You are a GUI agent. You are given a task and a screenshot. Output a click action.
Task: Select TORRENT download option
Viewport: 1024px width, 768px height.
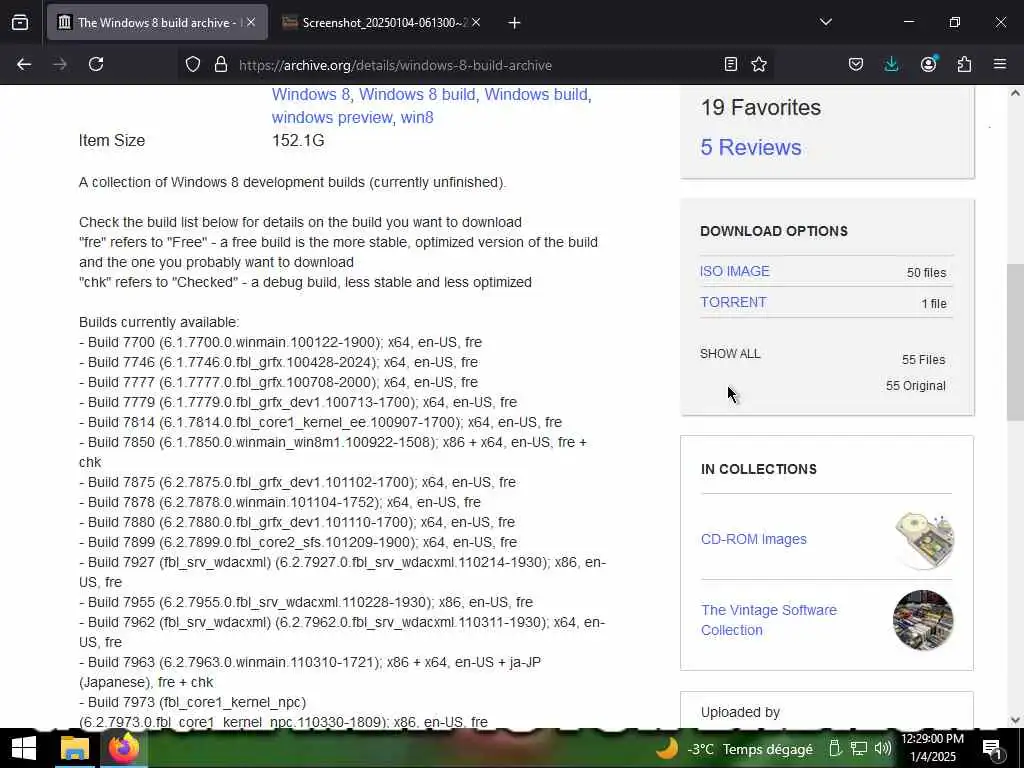point(733,302)
